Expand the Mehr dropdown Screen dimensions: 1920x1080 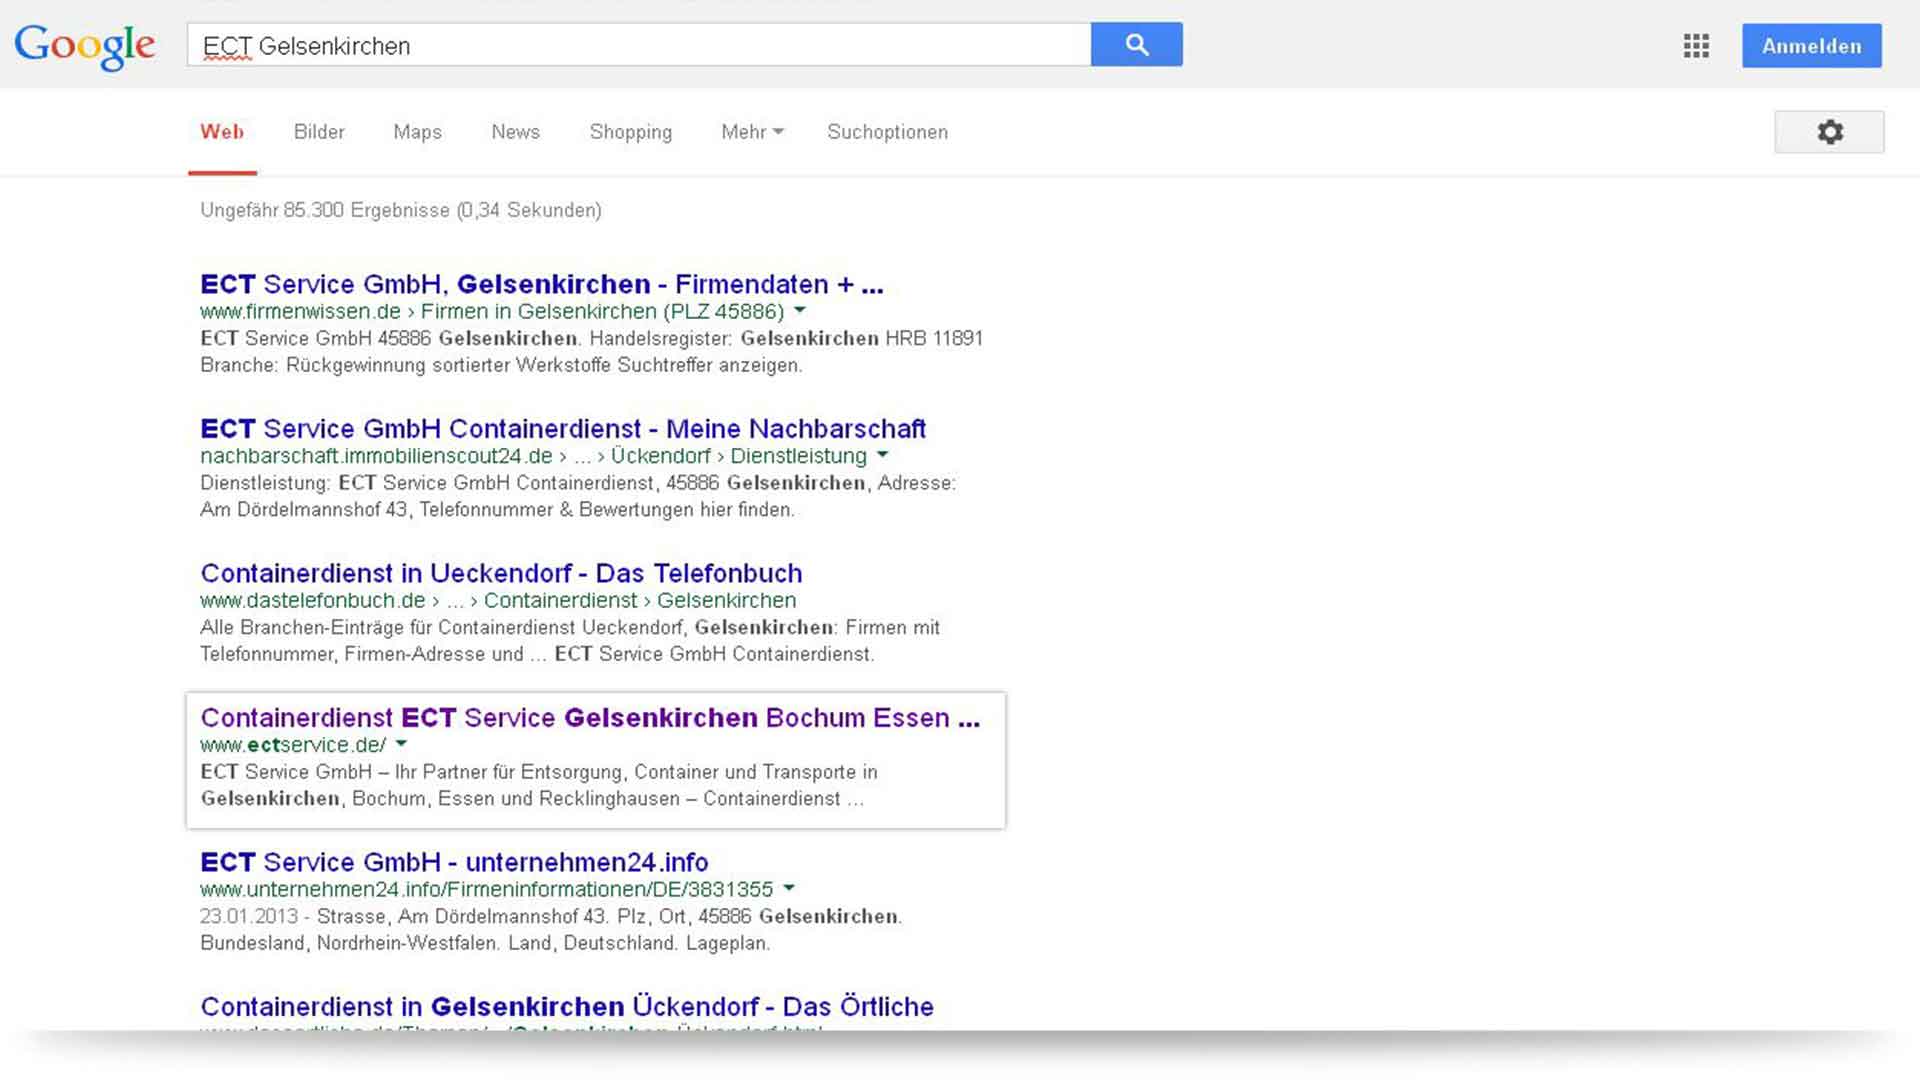(752, 132)
